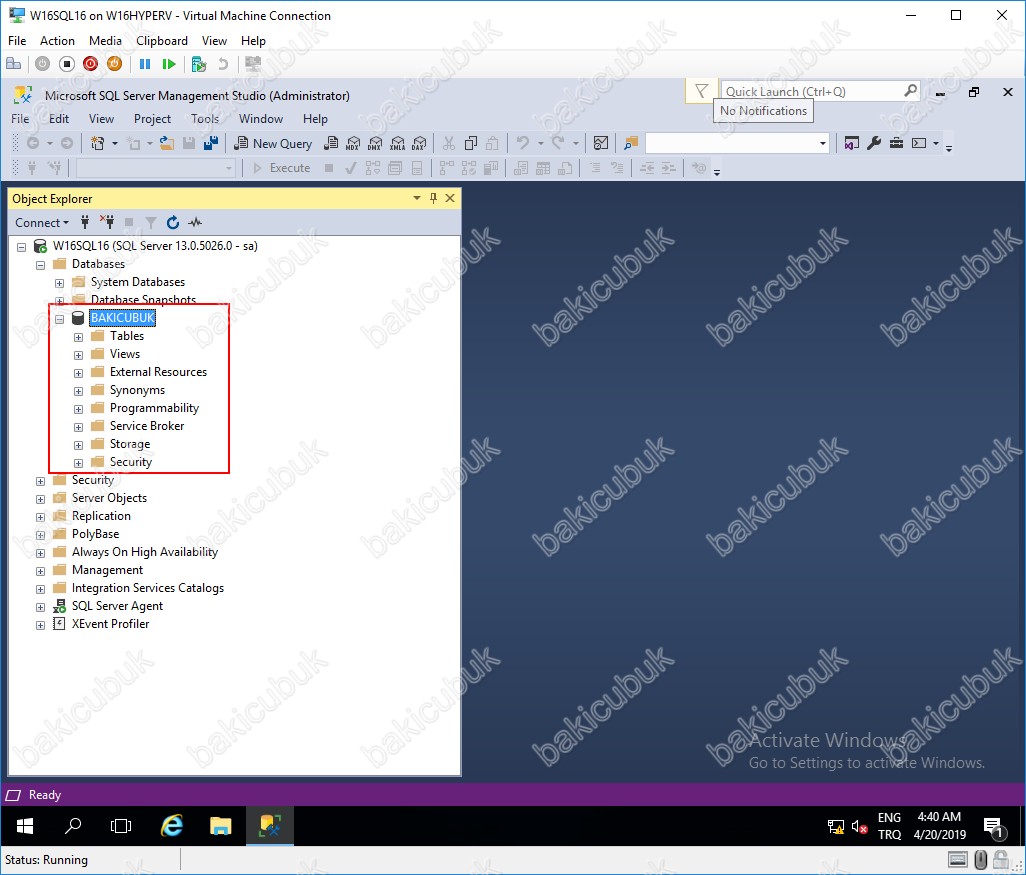Expand the System Databases folder

coord(60,283)
